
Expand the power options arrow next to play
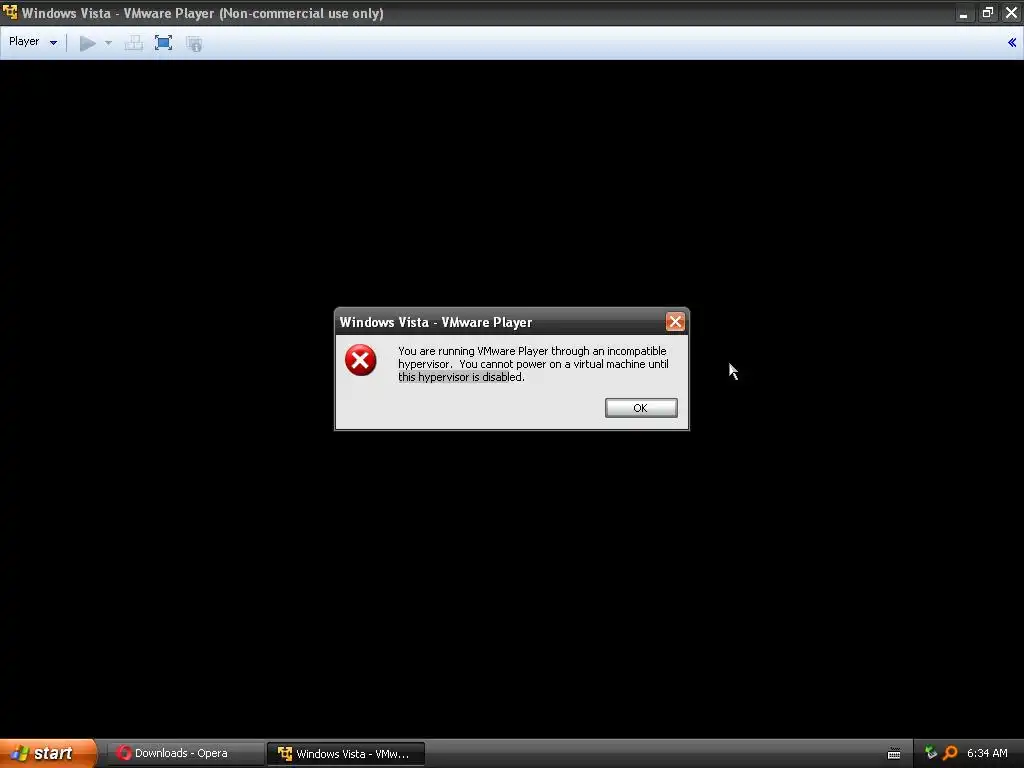tap(108, 43)
